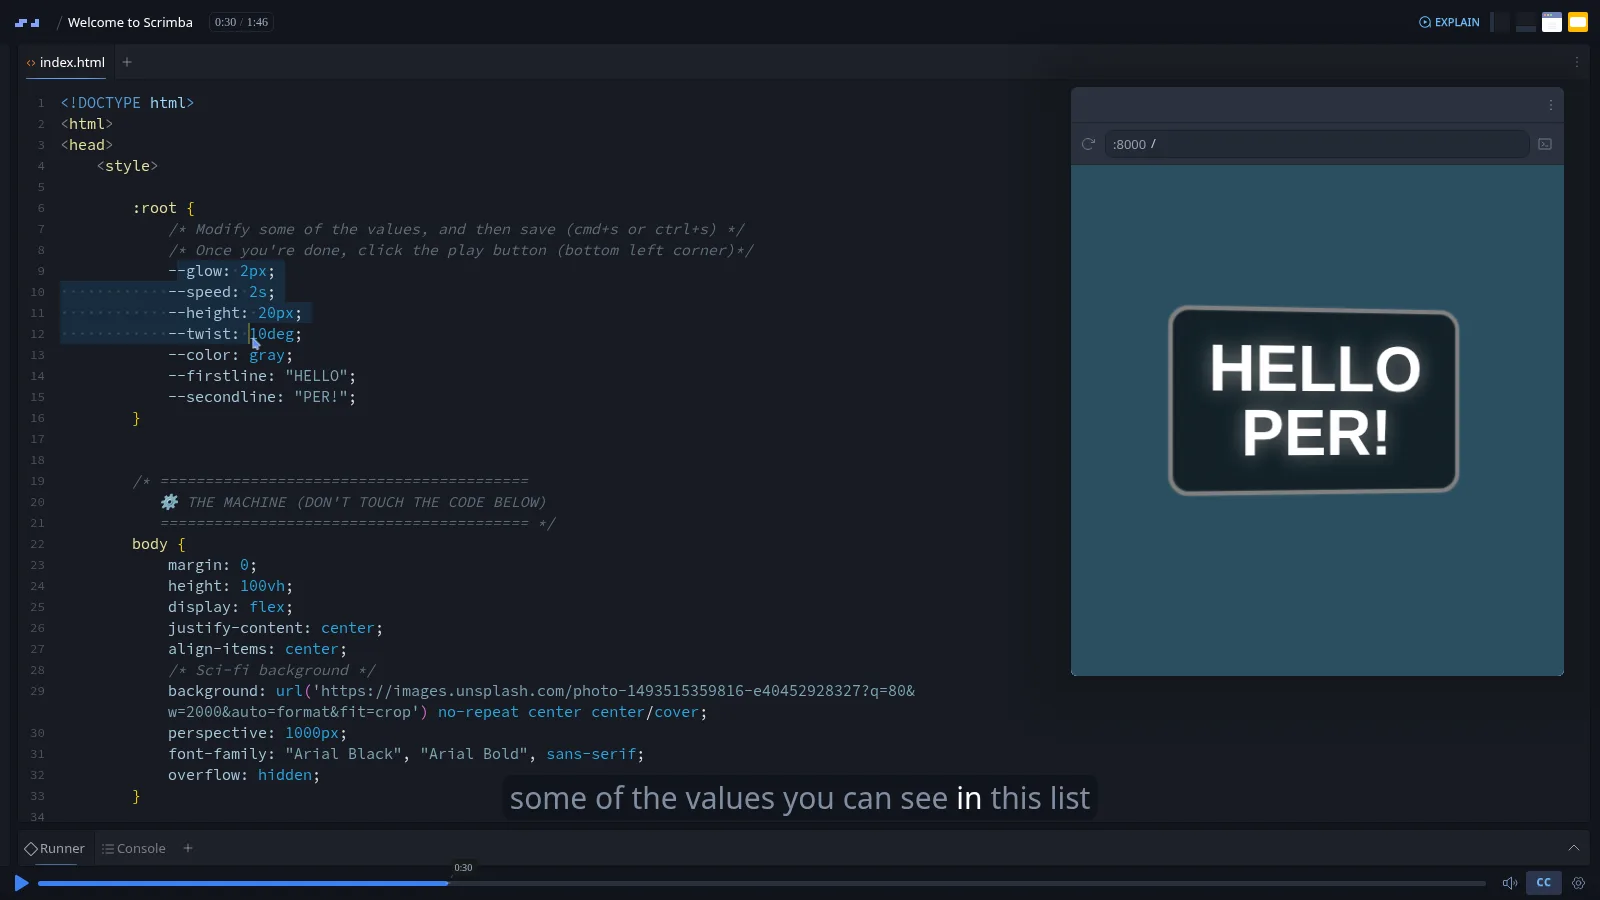Open playback settings gear icon
Image resolution: width=1600 pixels, height=900 pixels.
click(x=1578, y=883)
